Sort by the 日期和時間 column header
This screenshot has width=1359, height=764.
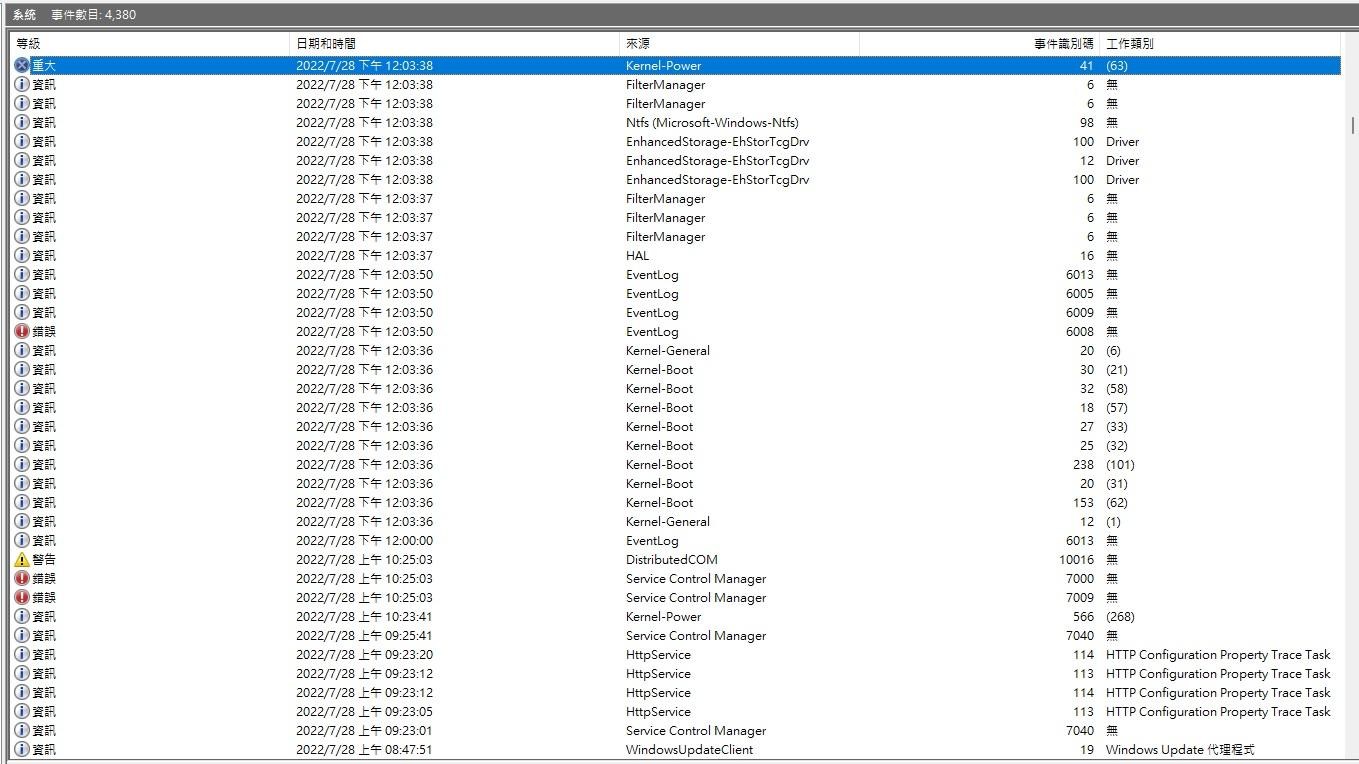tap(454, 44)
